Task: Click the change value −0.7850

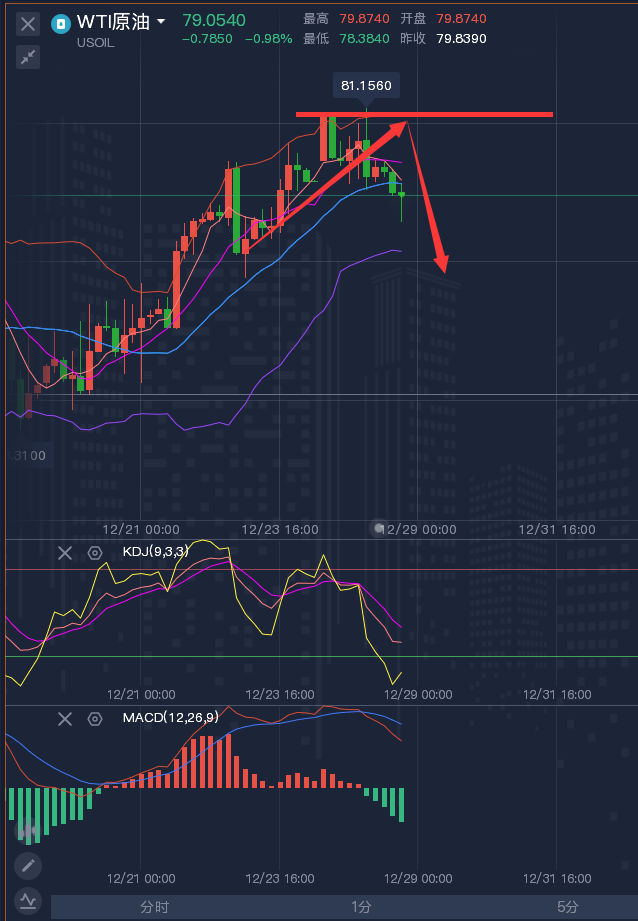Action: (207, 39)
